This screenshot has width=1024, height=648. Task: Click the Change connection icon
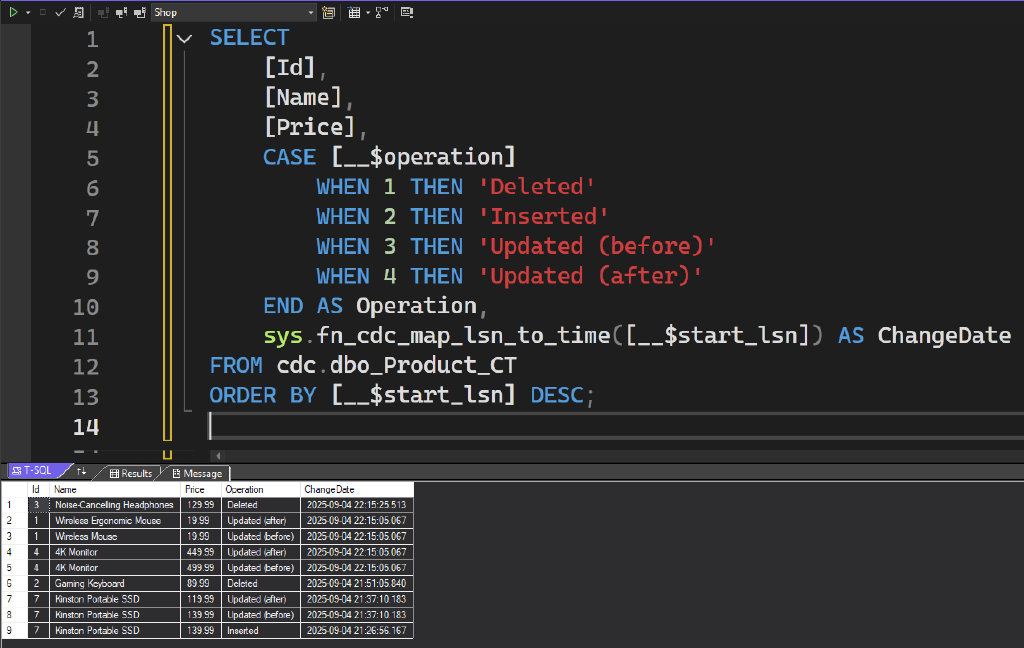tap(121, 12)
